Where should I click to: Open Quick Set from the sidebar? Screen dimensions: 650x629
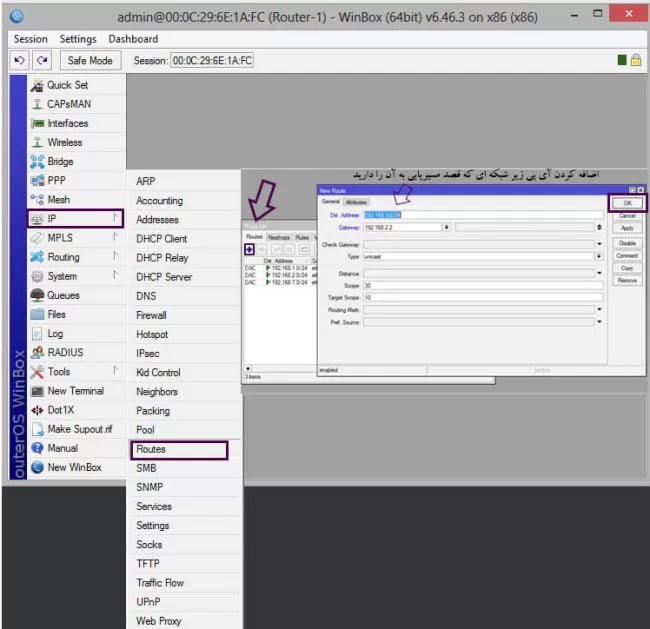point(66,85)
